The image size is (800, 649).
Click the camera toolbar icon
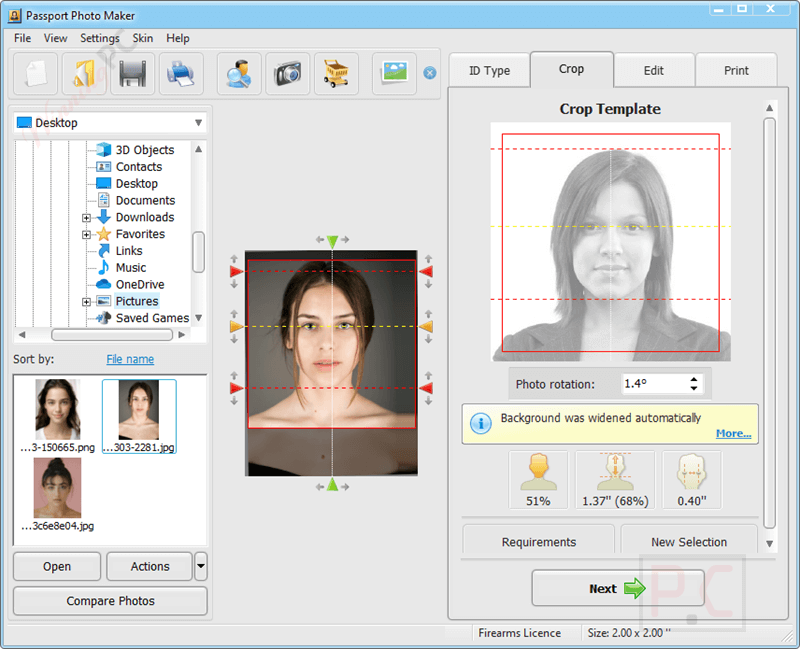point(288,74)
